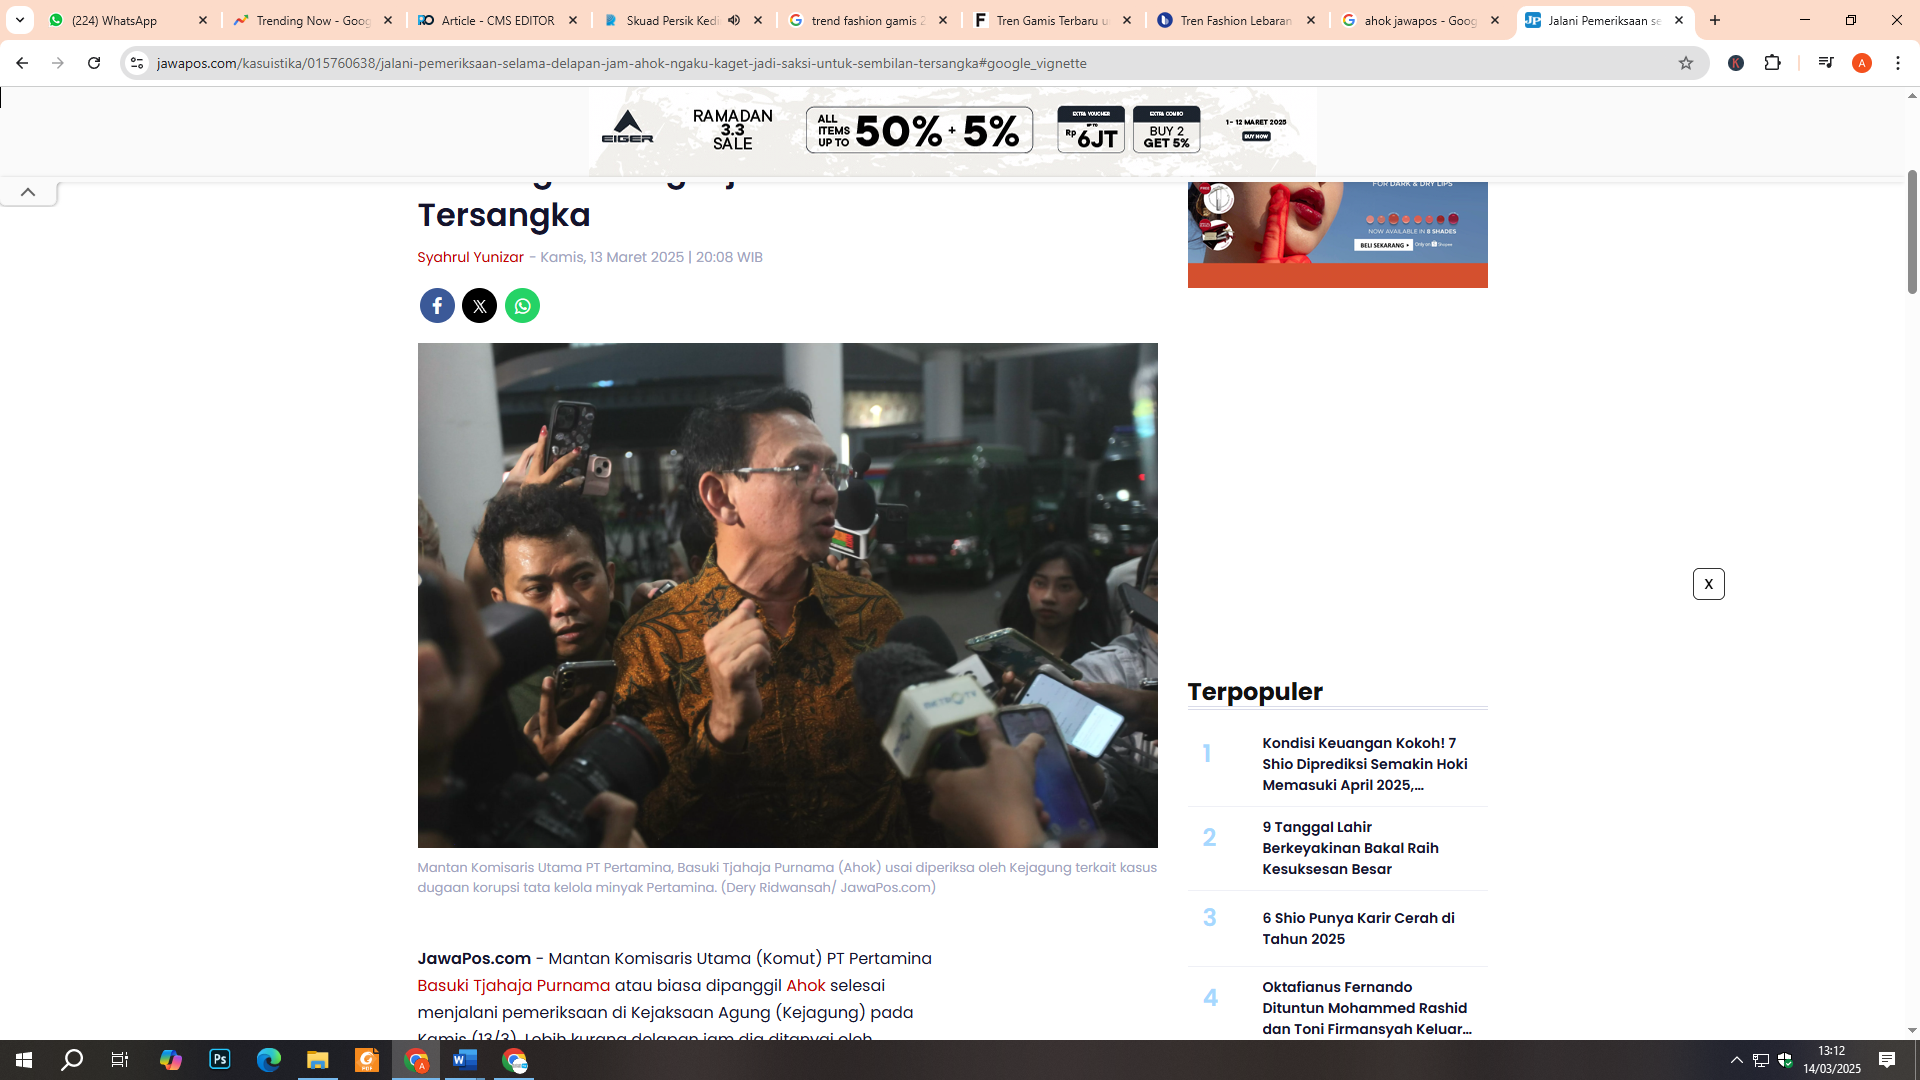
Task: Click the browser Back arrow
Action: pyautogui.click(x=21, y=63)
